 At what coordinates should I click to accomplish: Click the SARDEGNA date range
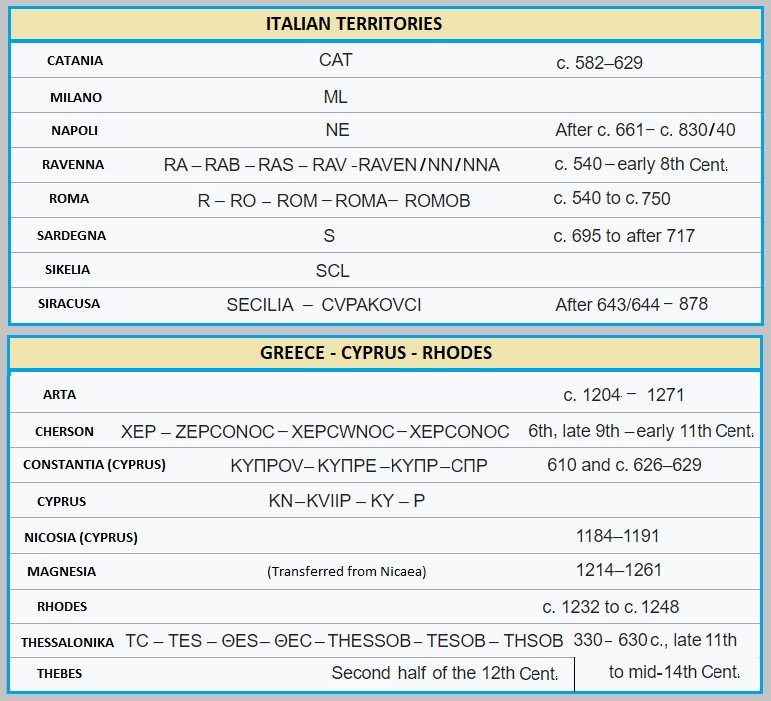point(623,236)
